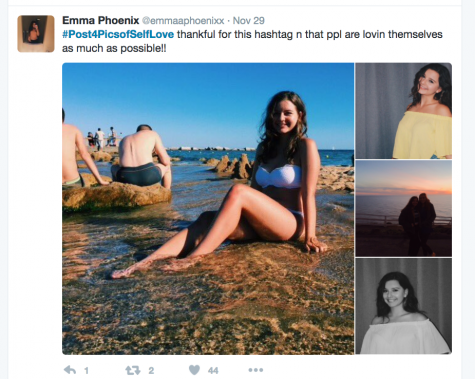Open the yellow off-shoulder top photo
This screenshot has width=475, height=379.
(x=404, y=111)
